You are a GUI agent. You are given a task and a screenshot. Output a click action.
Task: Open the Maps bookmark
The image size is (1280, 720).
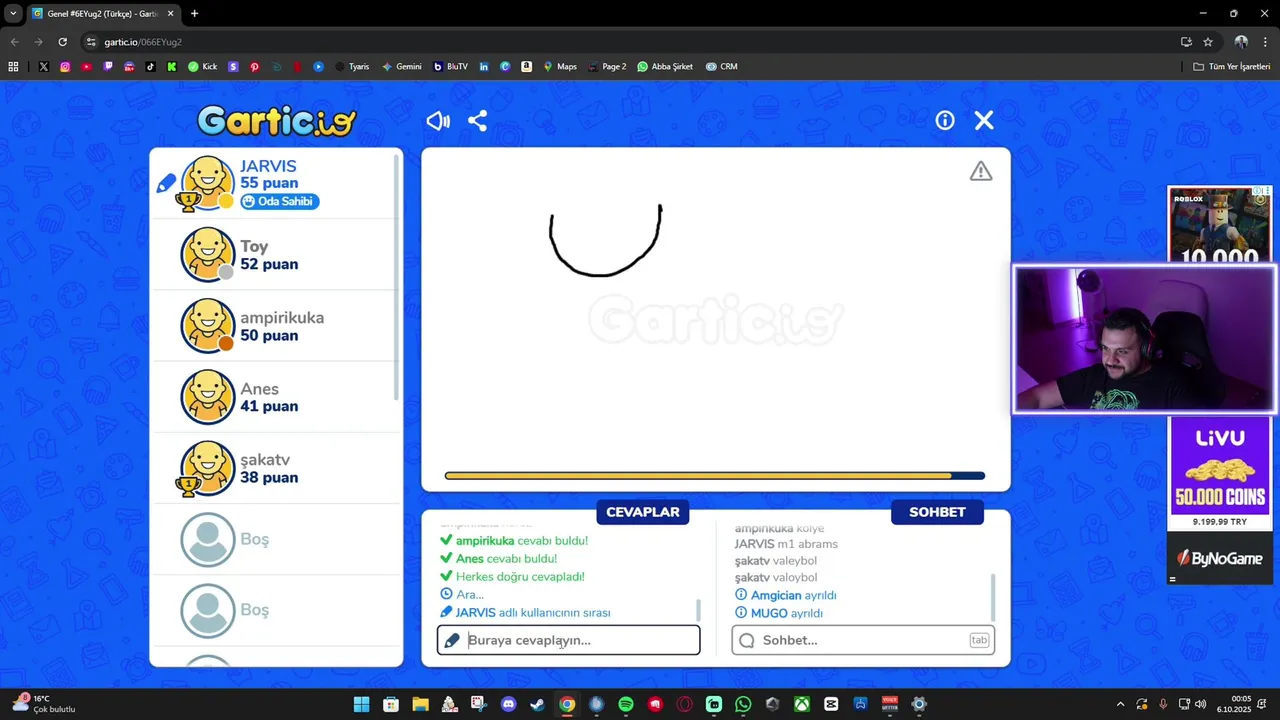click(x=560, y=67)
